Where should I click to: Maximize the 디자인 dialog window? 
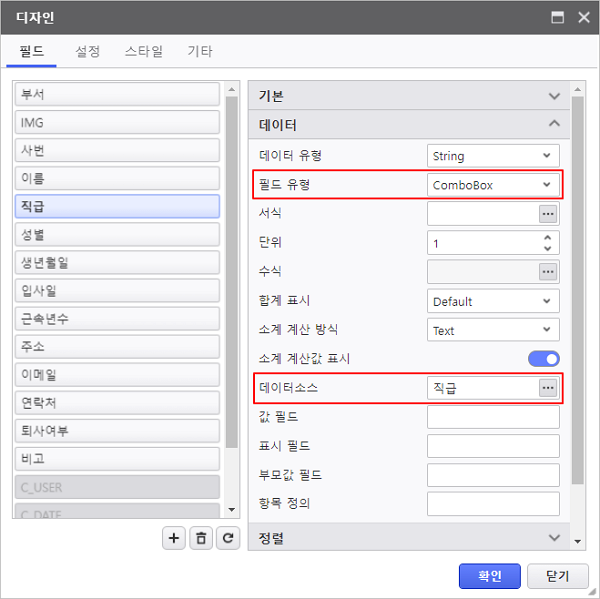coord(557,17)
